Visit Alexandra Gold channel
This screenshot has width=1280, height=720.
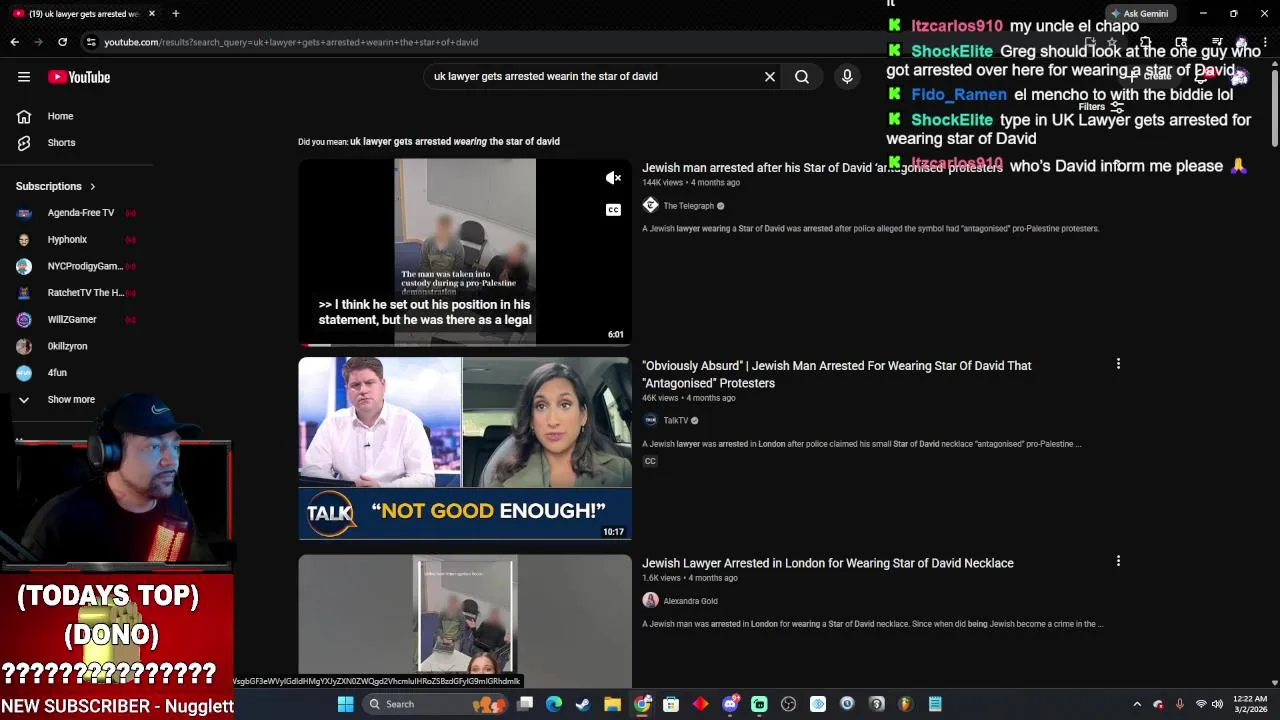690,601
